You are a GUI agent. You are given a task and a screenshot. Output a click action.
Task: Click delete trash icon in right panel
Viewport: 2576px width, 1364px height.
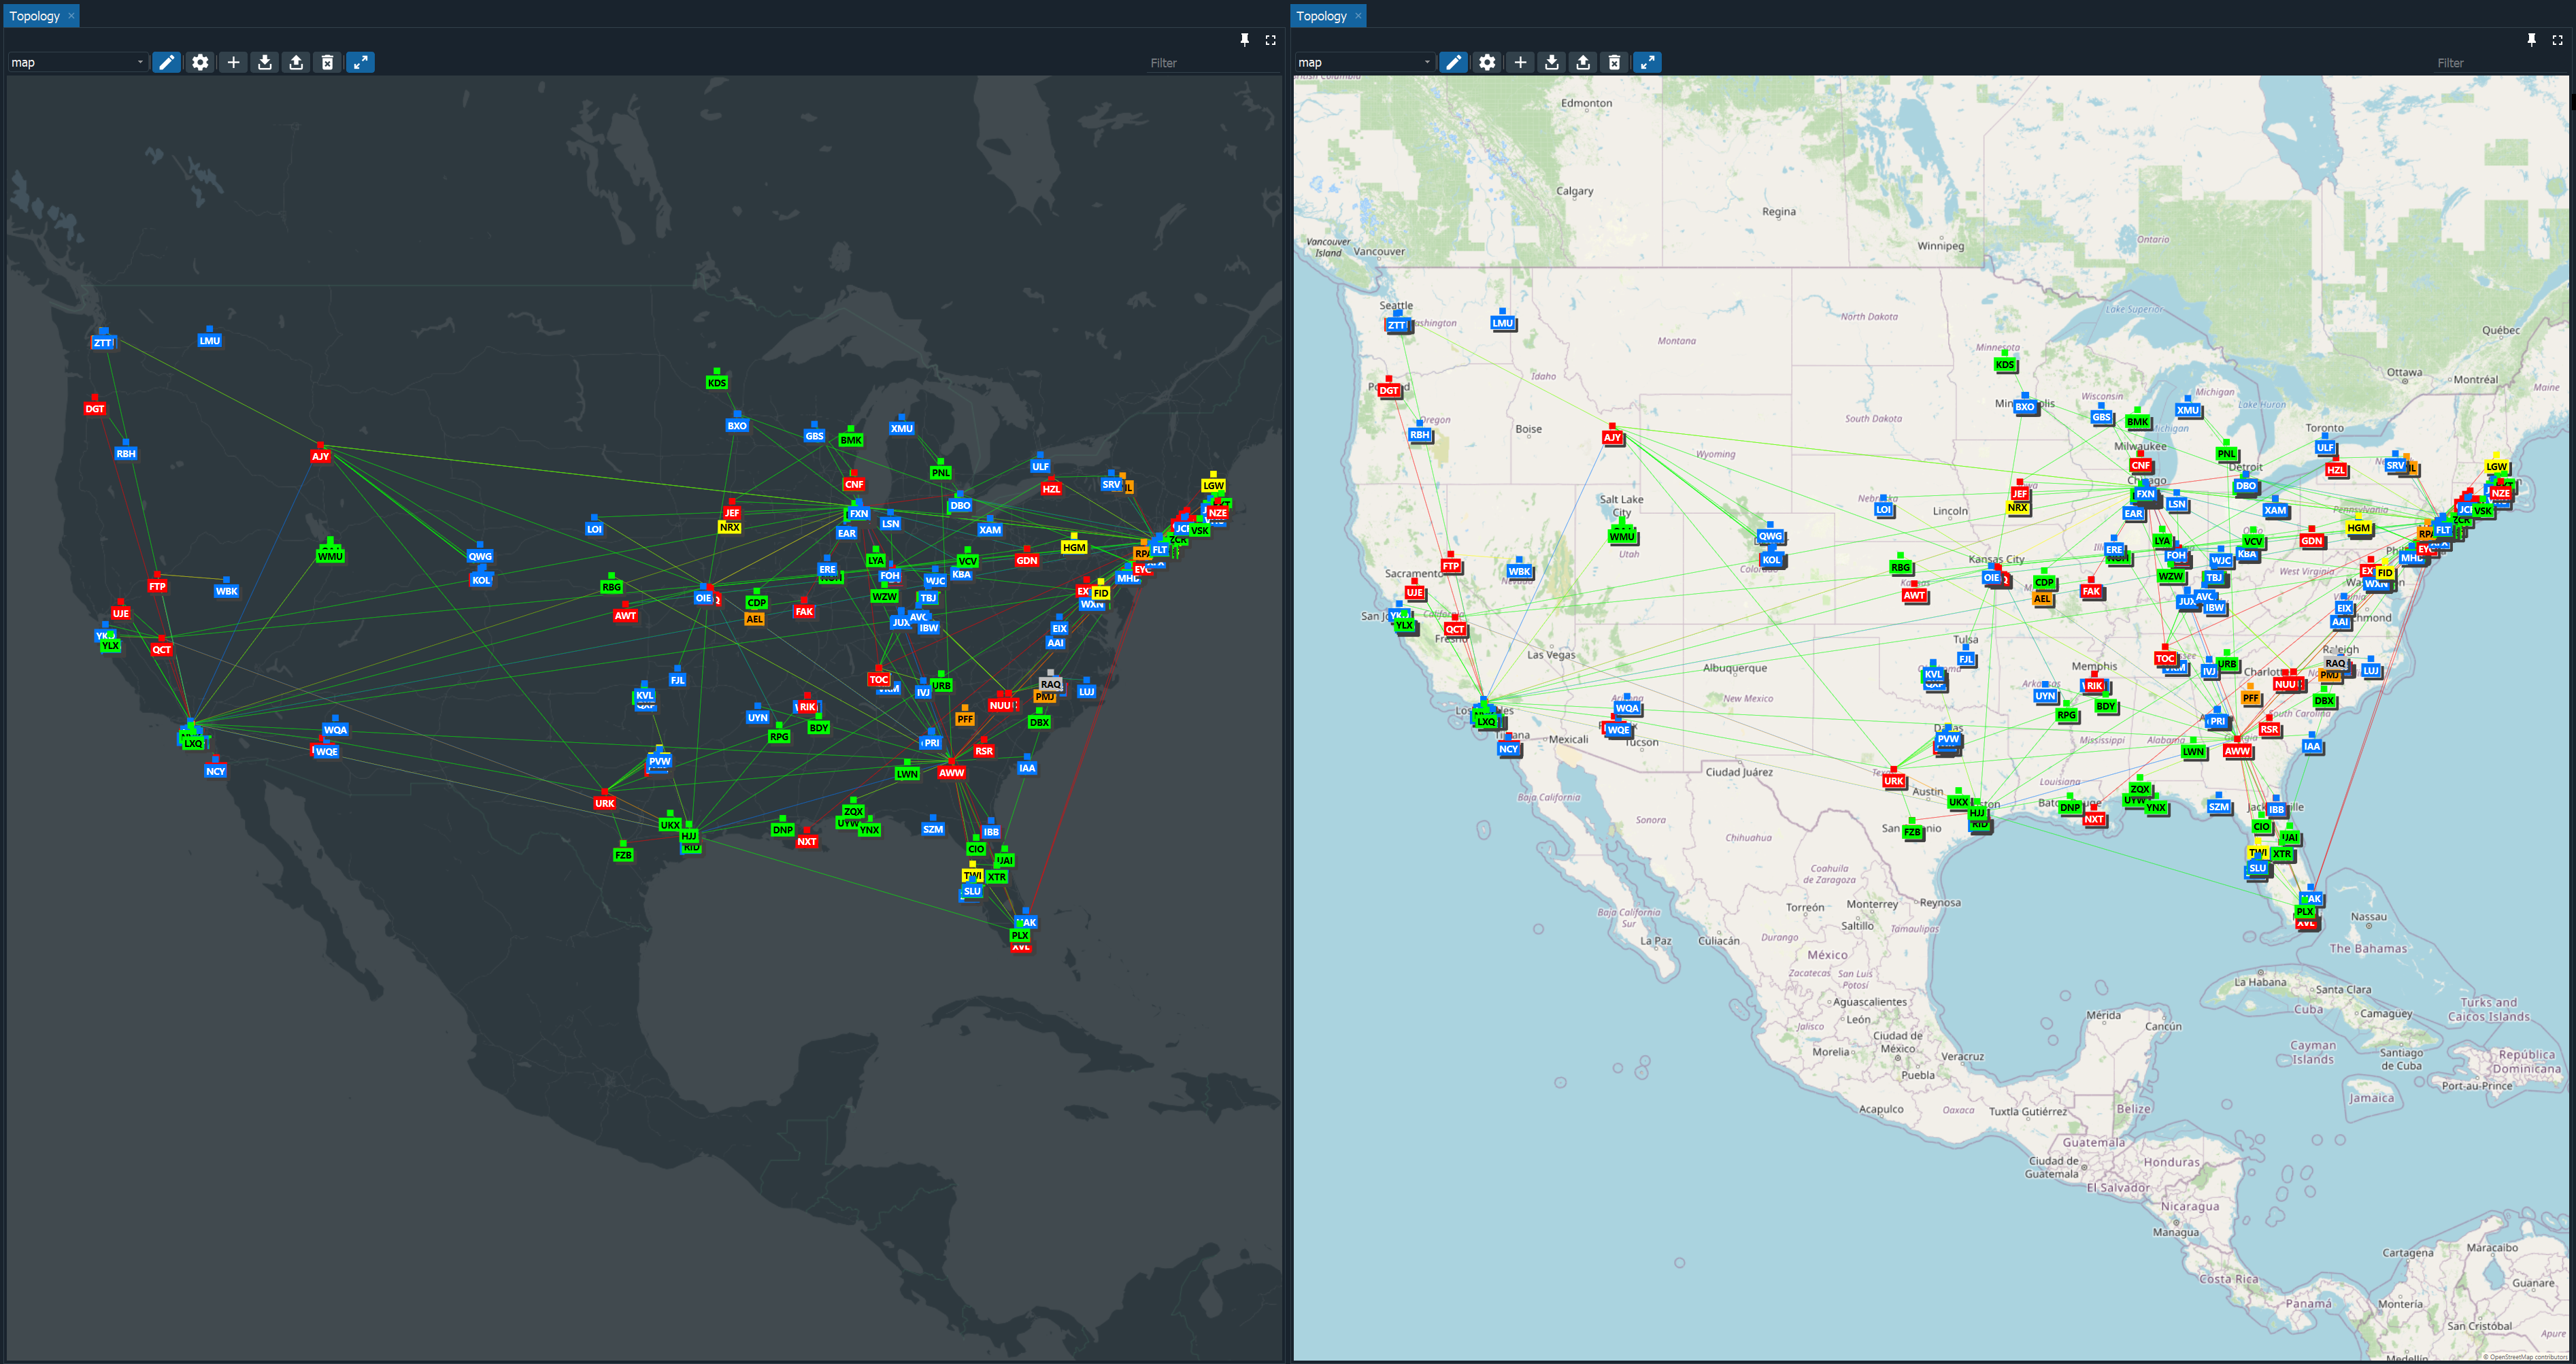(x=1614, y=62)
